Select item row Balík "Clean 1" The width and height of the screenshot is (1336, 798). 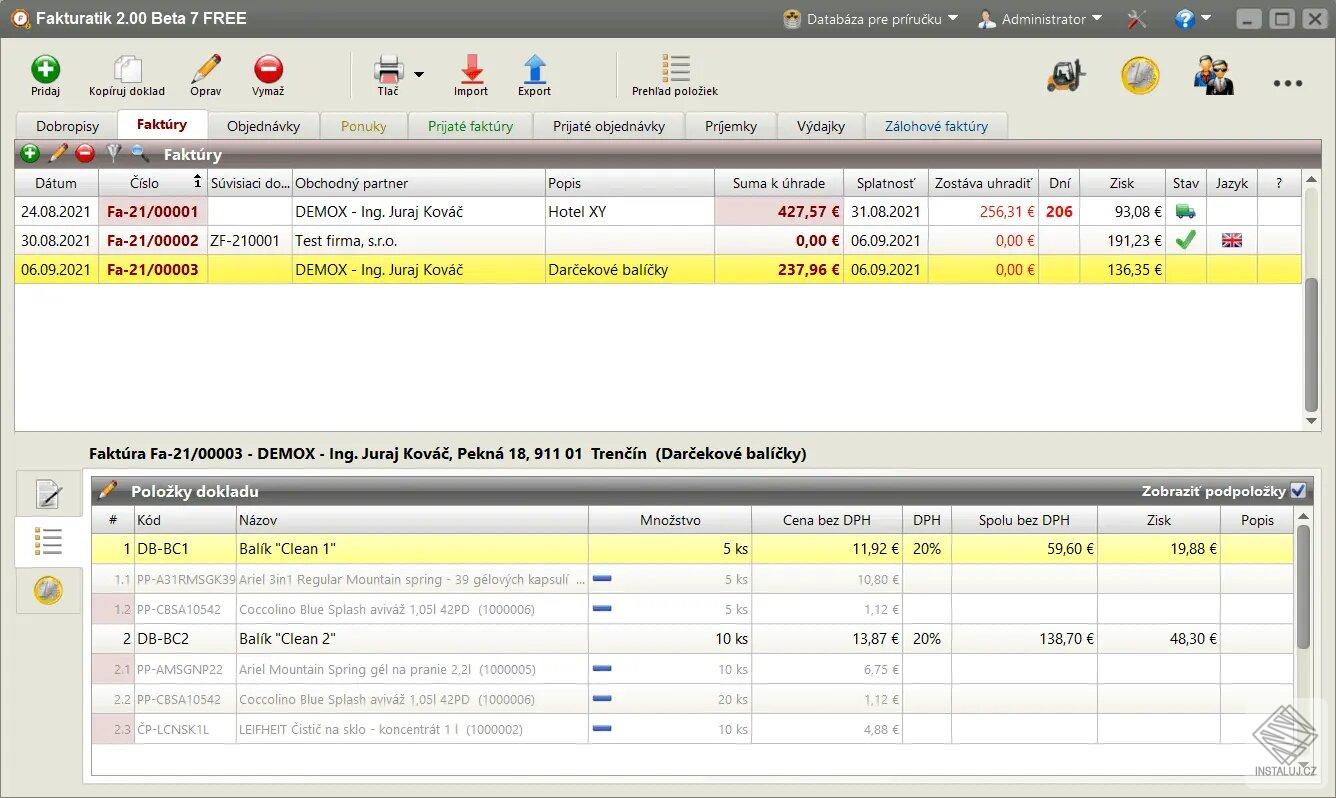pyautogui.click(x=691, y=549)
